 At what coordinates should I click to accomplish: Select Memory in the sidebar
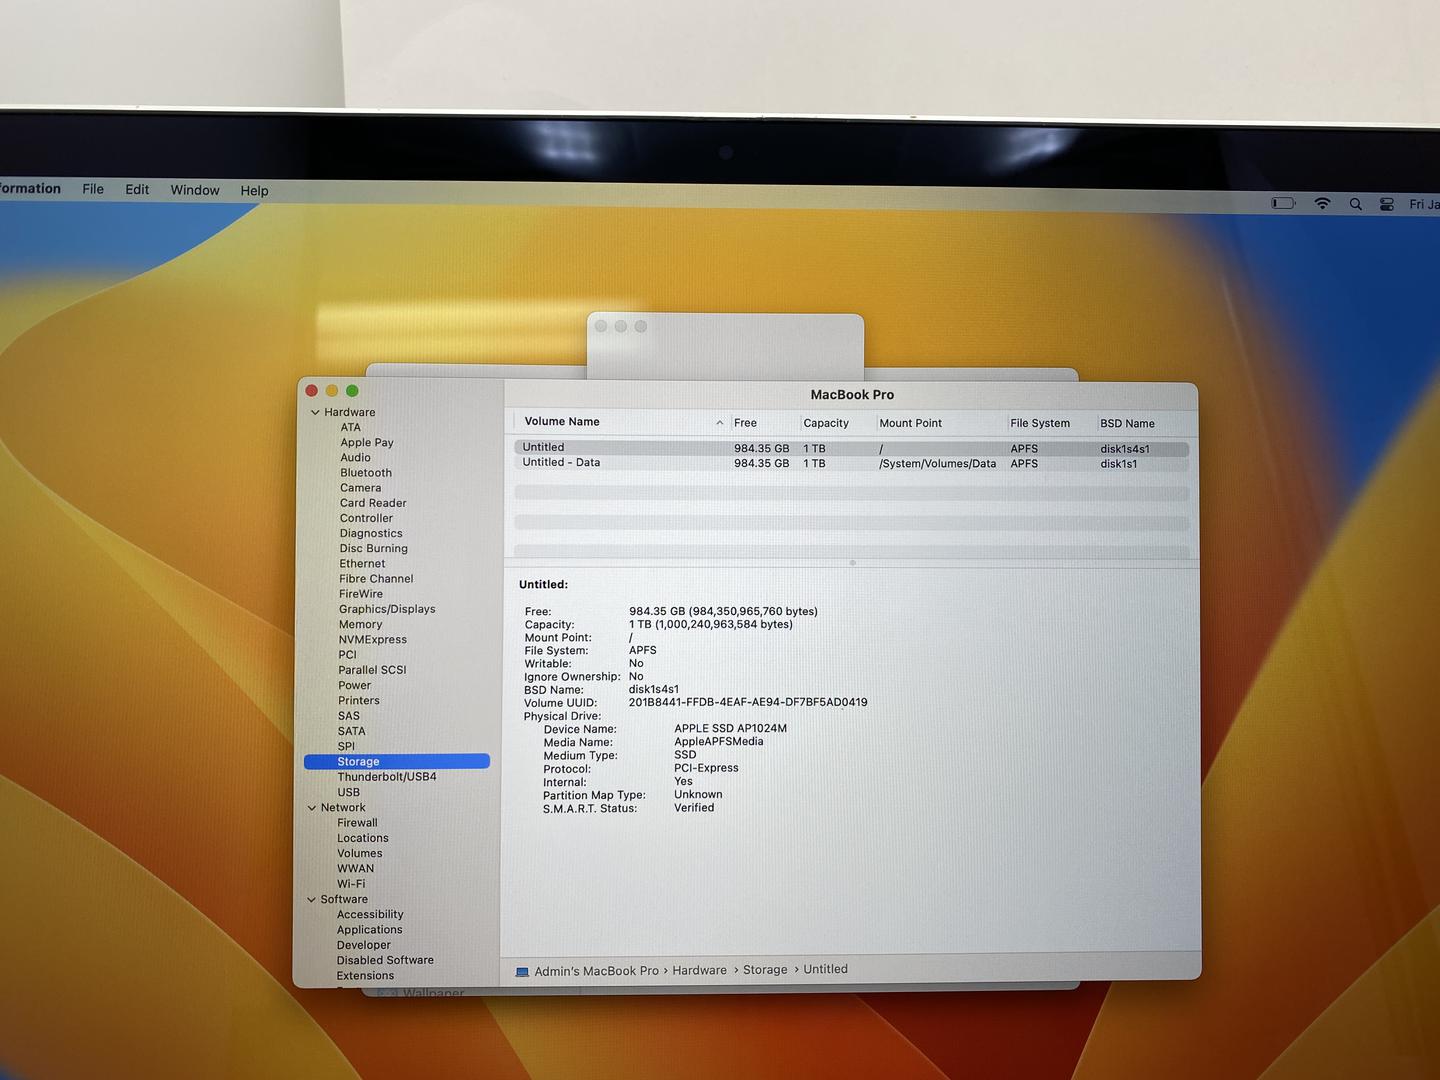coord(360,624)
